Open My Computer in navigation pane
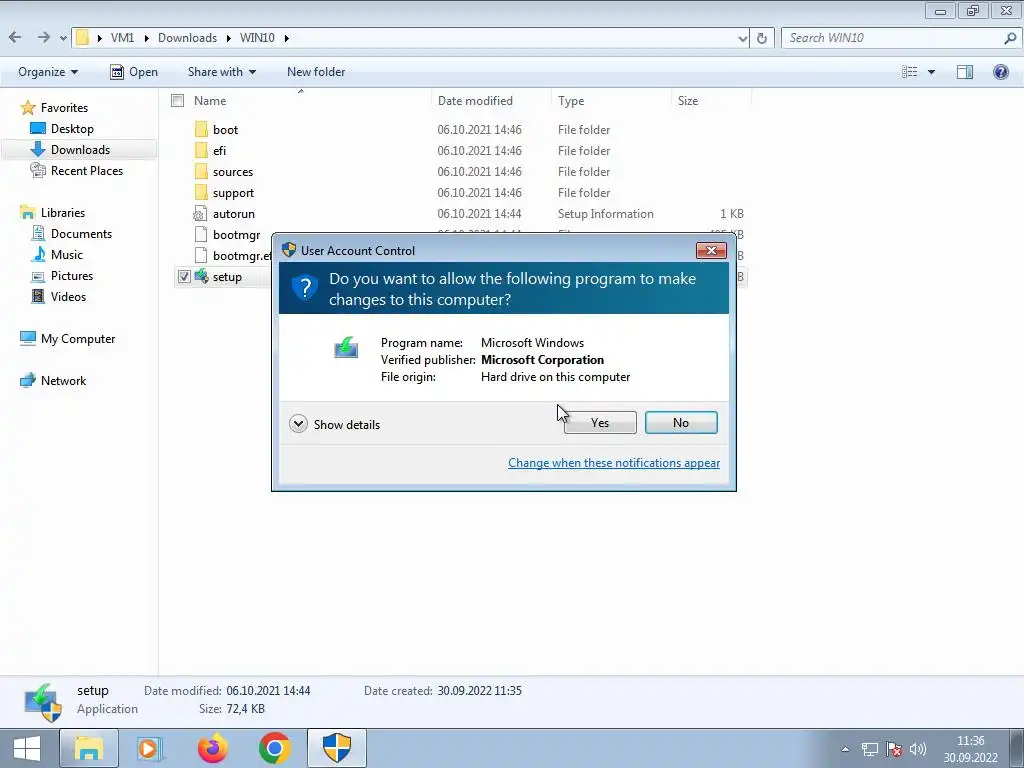The width and height of the screenshot is (1024, 768). [78, 338]
